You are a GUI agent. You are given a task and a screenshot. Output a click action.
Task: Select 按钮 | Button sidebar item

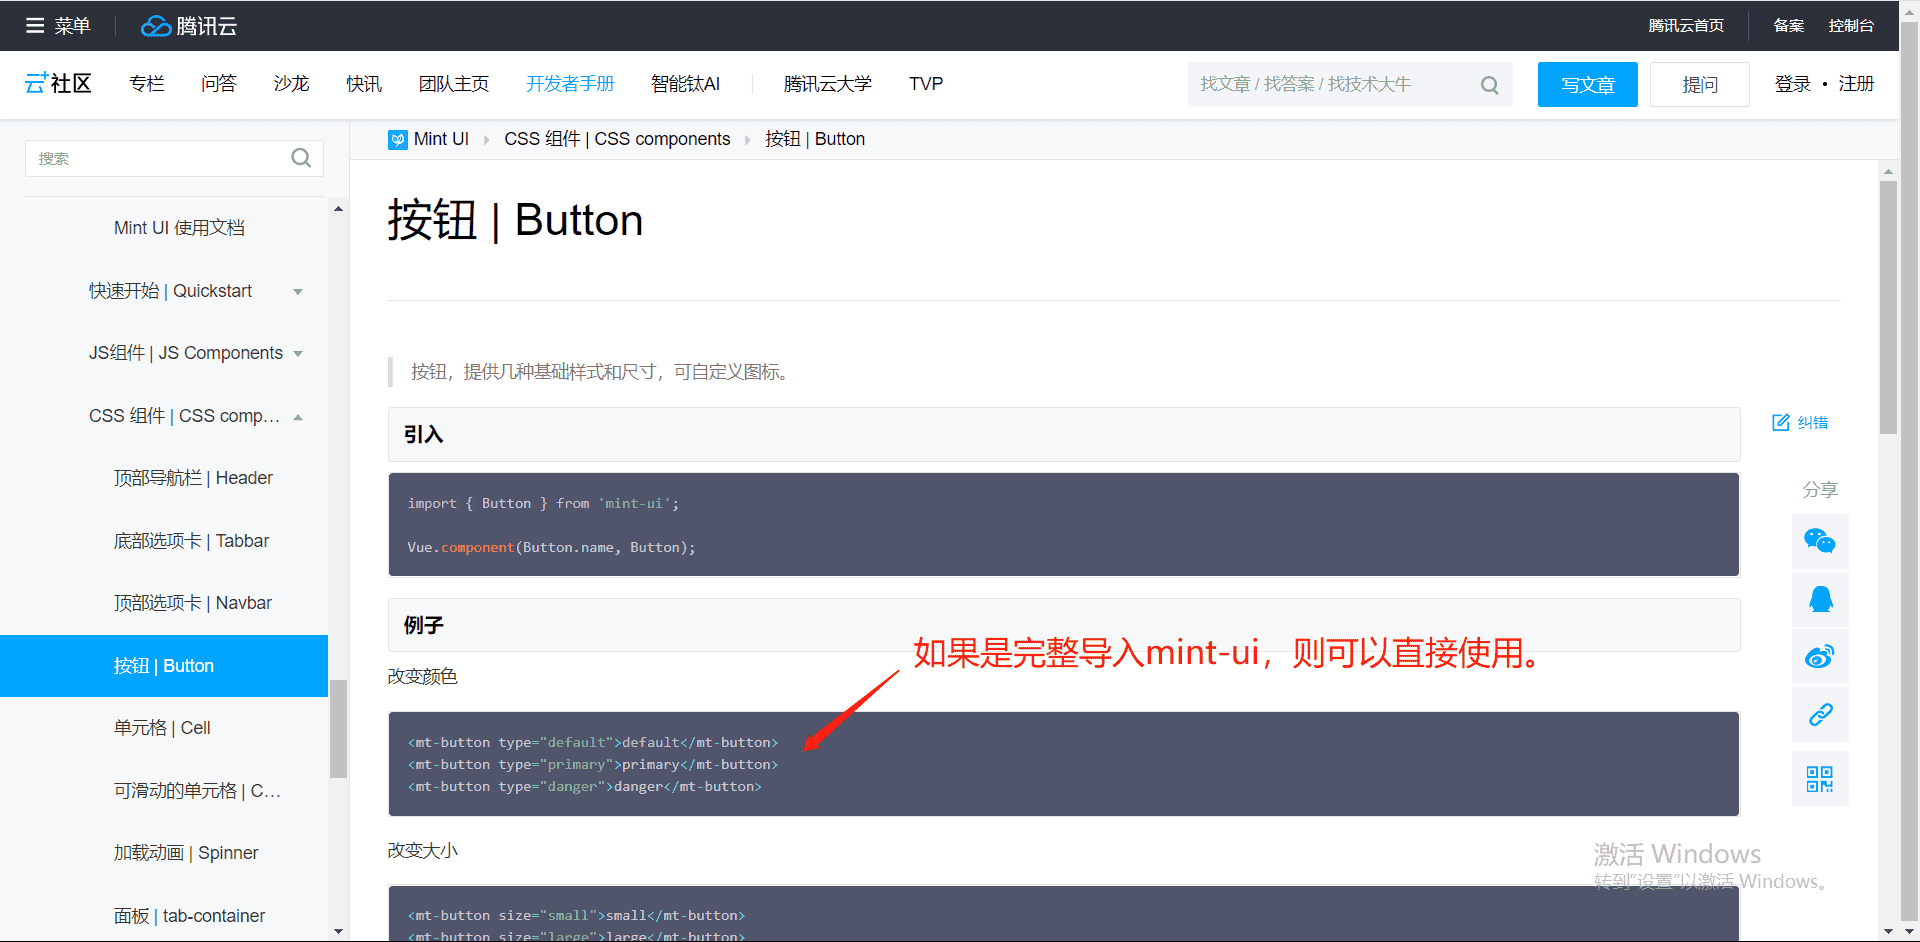pyautogui.click(x=164, y=666)
